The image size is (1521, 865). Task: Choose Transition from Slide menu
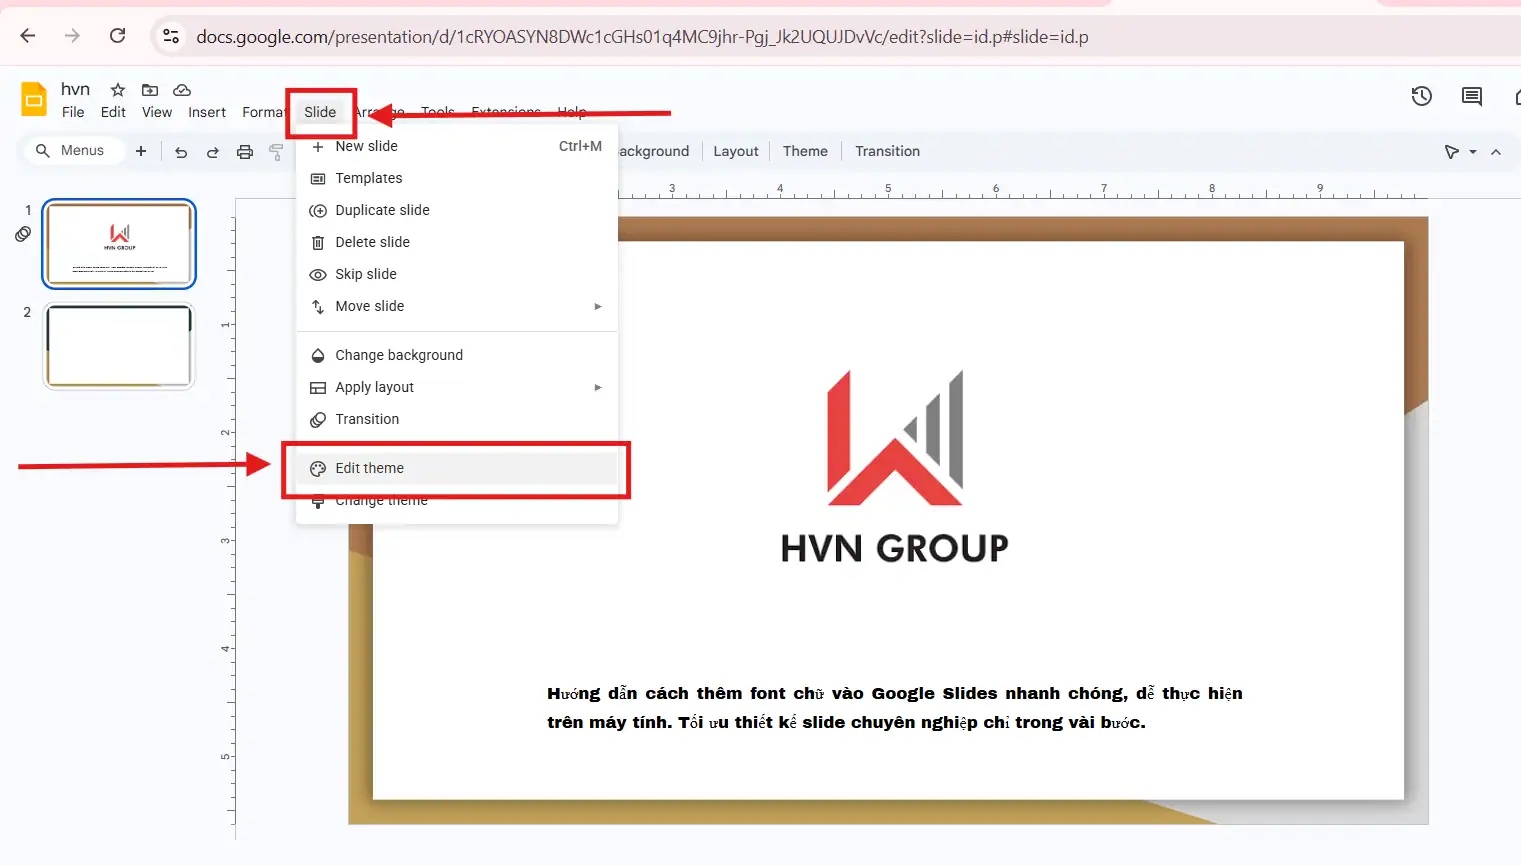(x=457, y=419)
